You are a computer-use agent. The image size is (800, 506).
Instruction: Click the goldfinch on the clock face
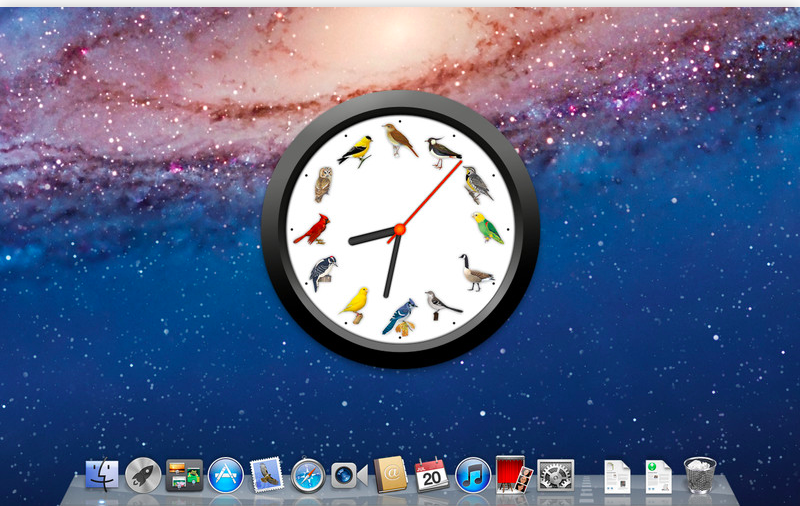tap(356, 151)
